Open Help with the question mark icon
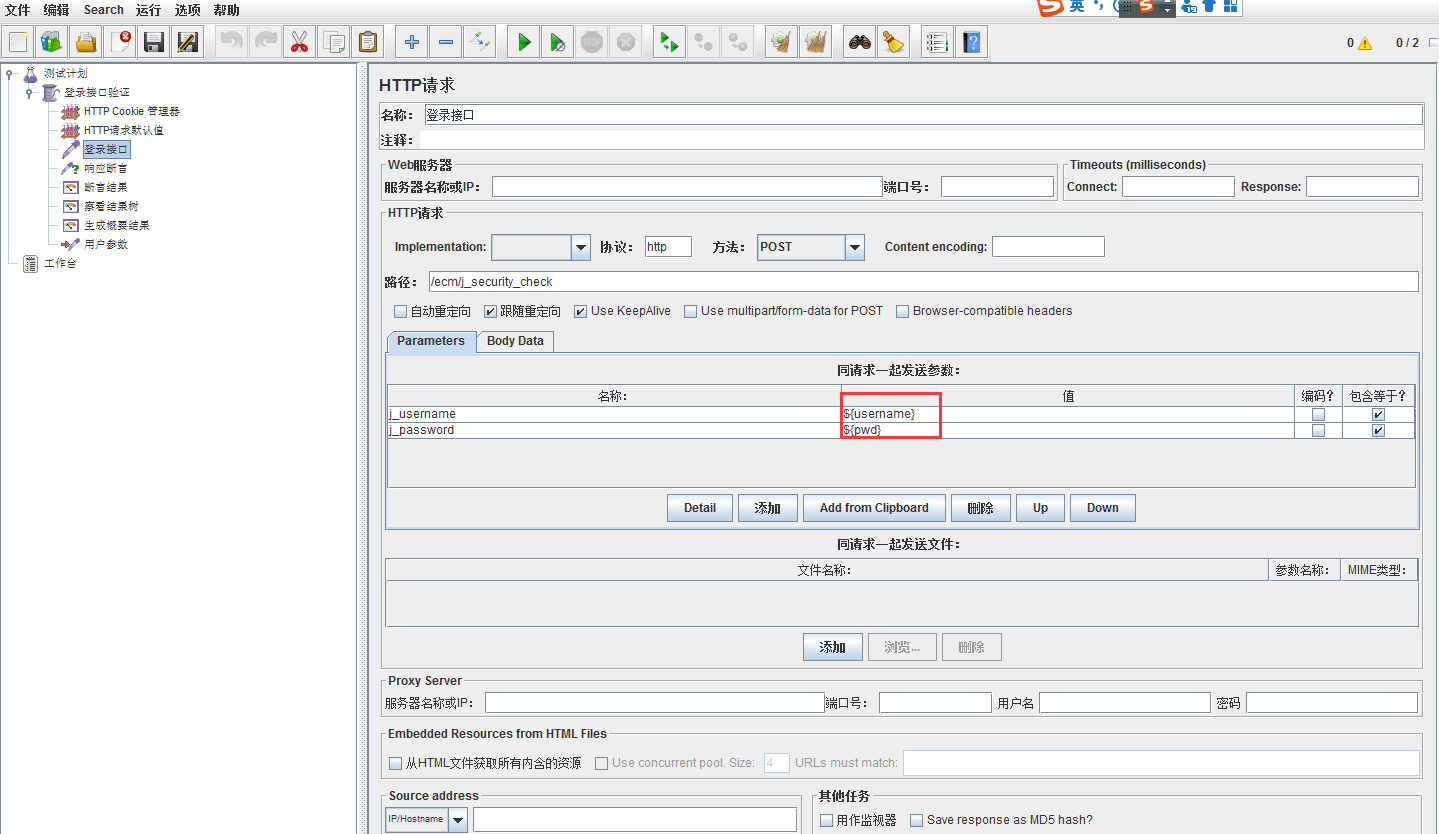The width and height of the screenshot is (1439, 834). tap(971, 42)
